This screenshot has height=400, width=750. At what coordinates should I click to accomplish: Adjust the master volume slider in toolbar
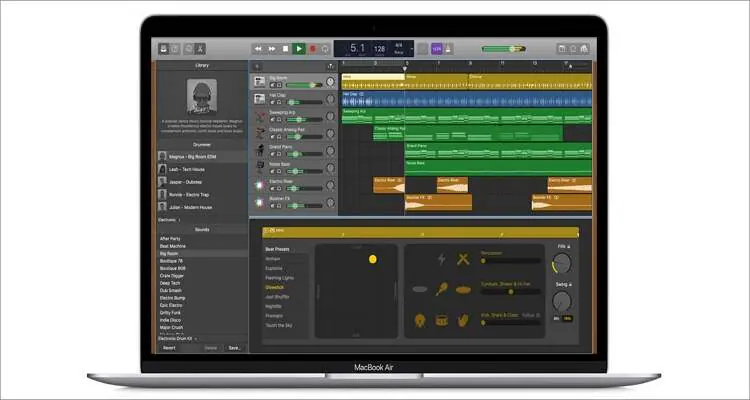[x=503, y=49]
